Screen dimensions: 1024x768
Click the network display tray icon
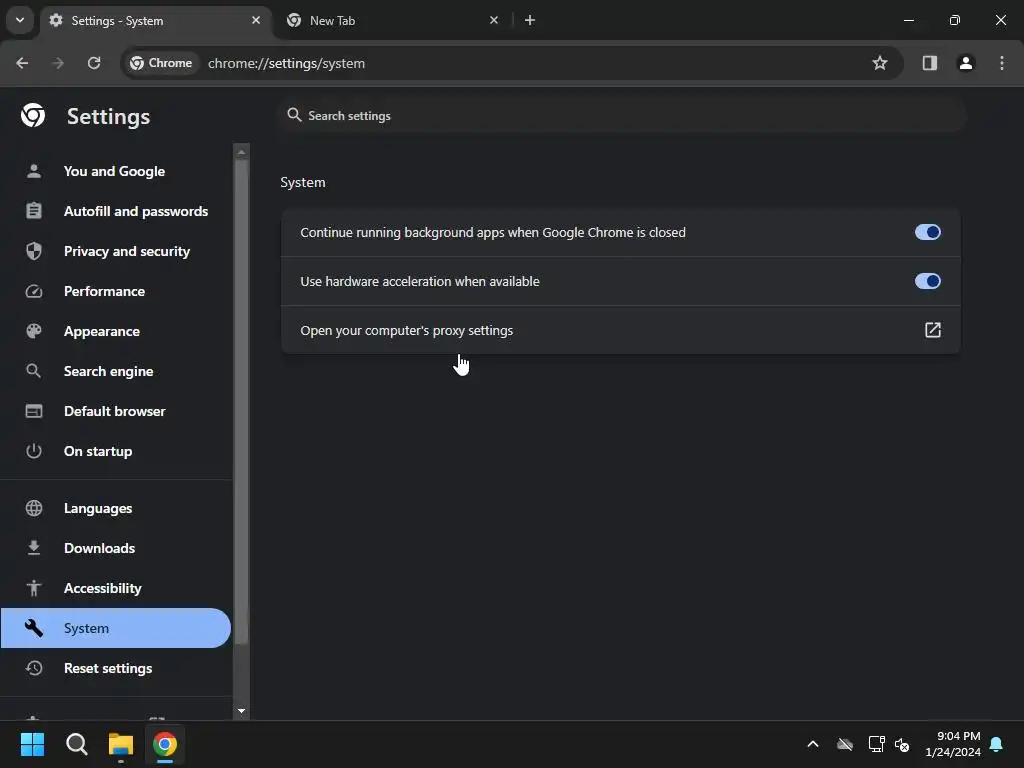(x=876, y=744)
